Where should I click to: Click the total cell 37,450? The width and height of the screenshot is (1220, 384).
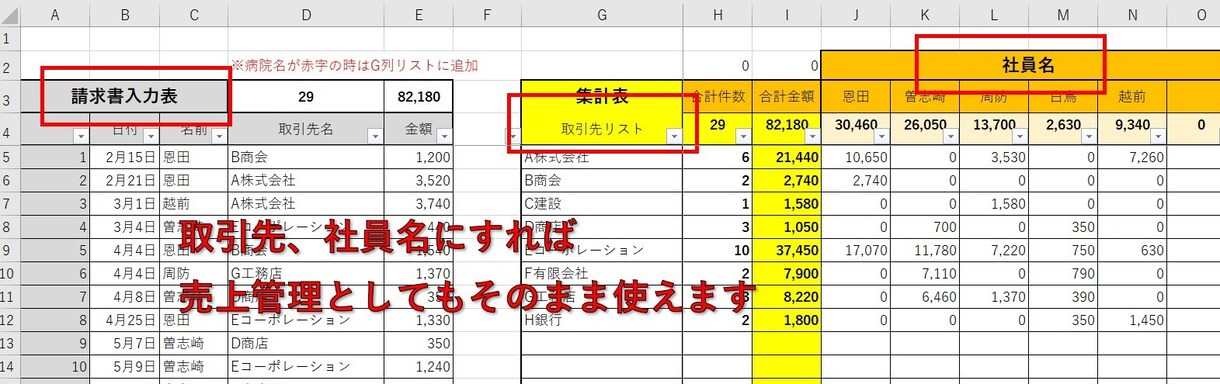pyautogui.click(x=786, y=250)
